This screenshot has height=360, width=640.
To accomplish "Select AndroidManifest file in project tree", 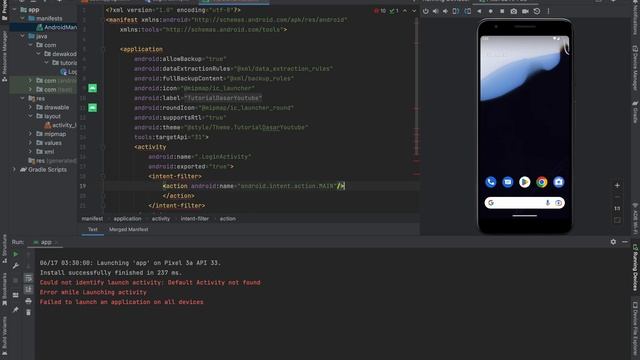I will pyautogui.click(x=56, y=27).
